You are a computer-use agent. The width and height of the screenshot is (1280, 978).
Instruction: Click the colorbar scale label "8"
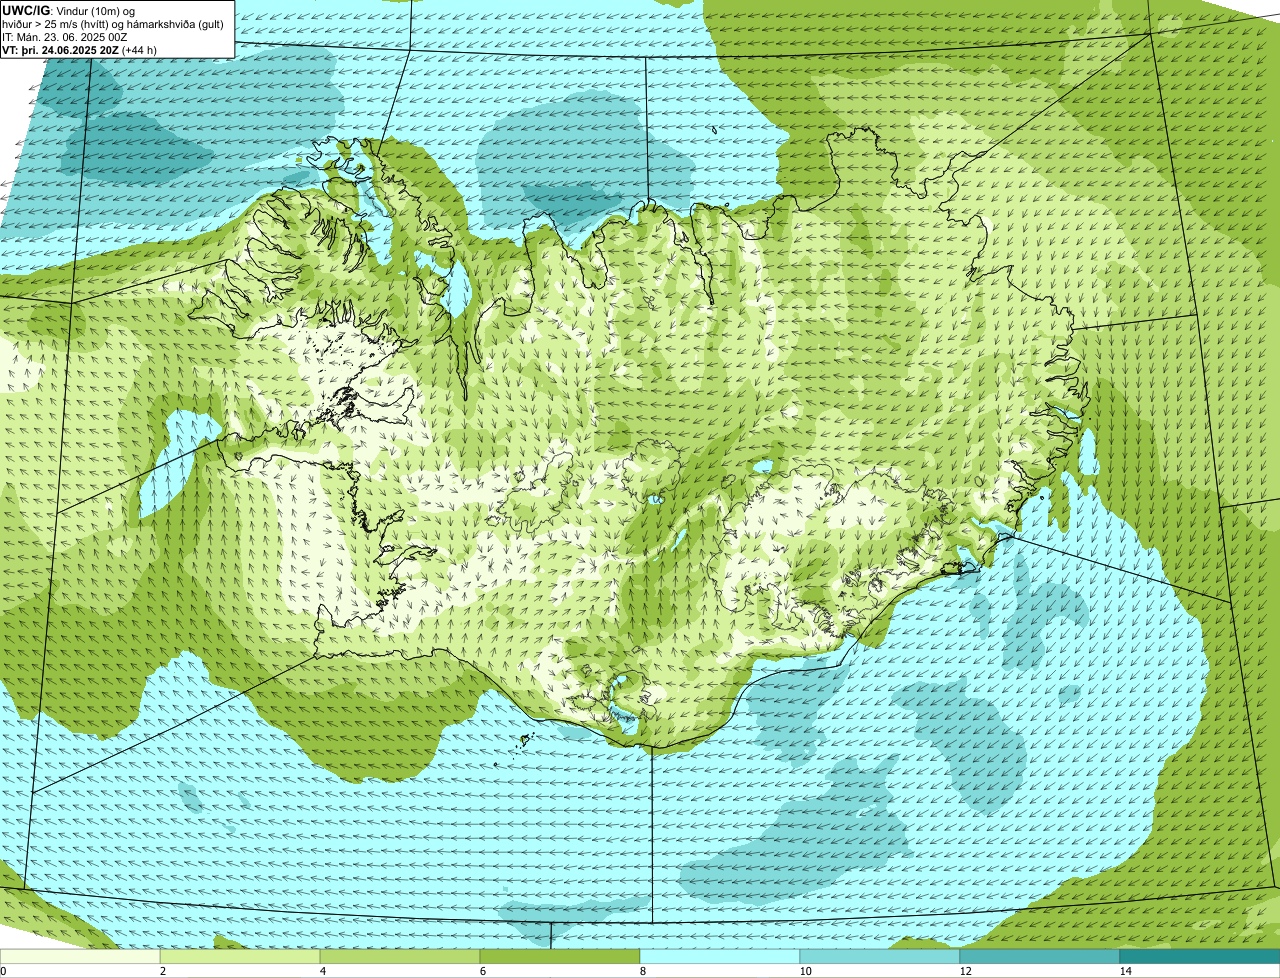643,971
